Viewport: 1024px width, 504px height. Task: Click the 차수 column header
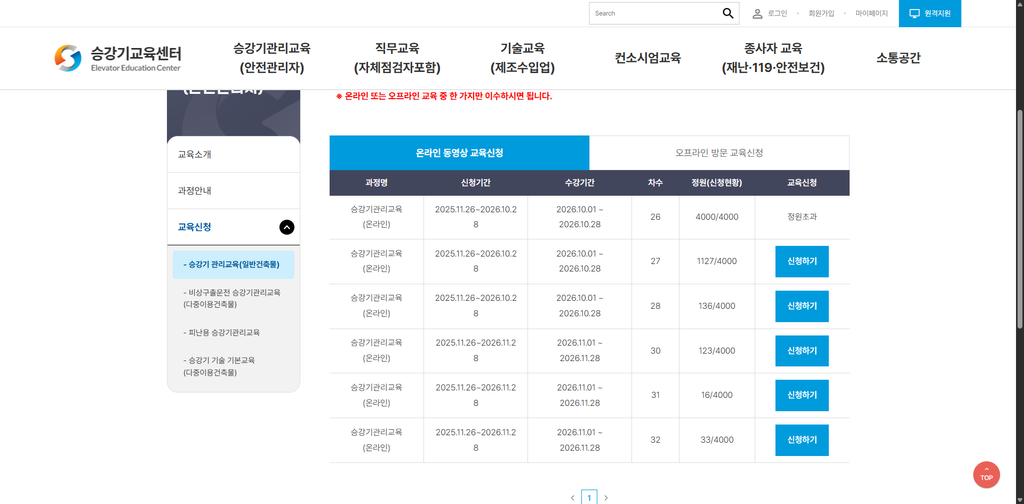tap(656, 183)
